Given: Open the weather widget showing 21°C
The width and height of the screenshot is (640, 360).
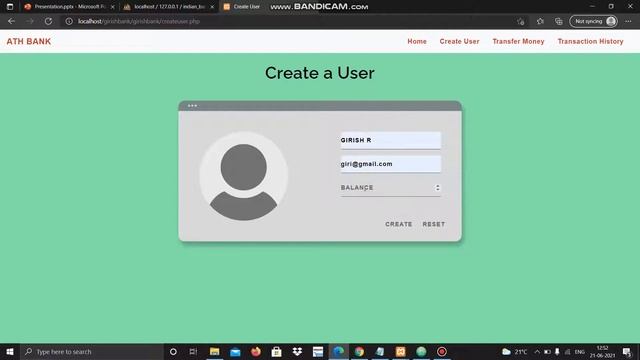Looking at the screenshot, I should [x=514, y=351].
